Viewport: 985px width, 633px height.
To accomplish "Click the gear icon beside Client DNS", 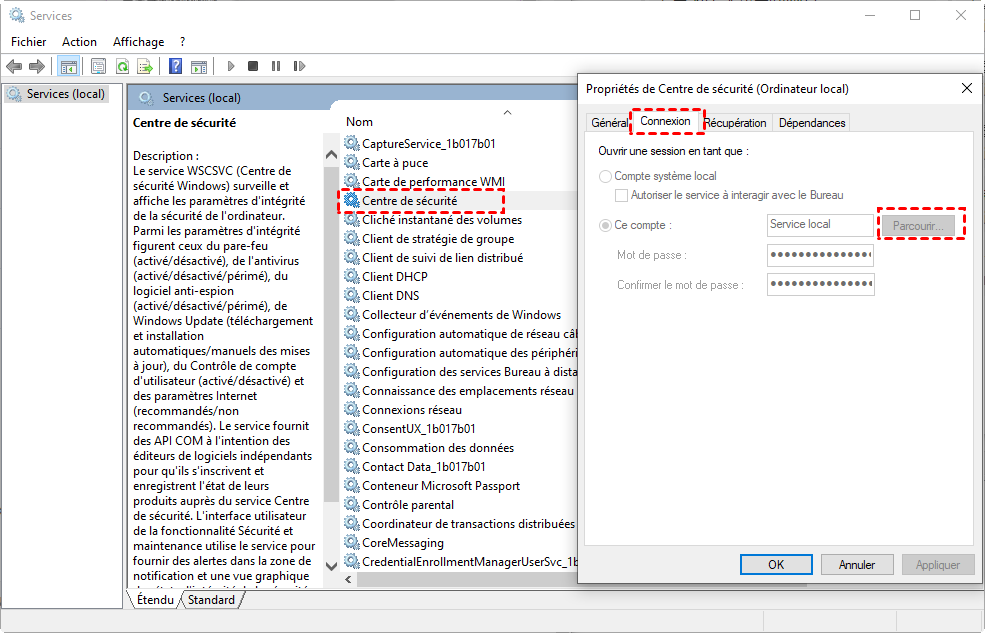I will 352,295.
